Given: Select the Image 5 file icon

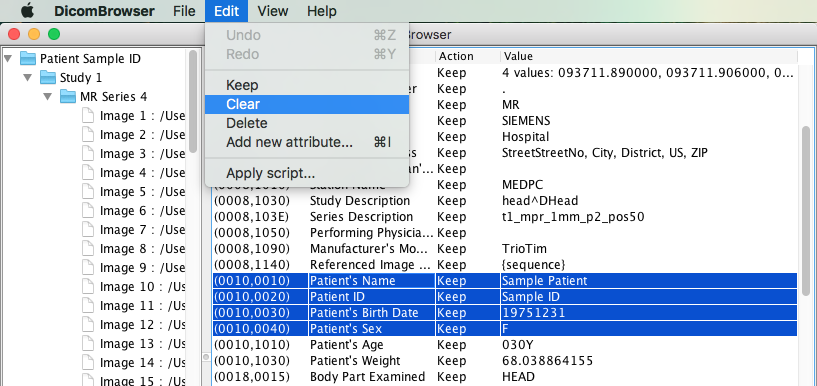Looking at the screenshot, I should coord(88,192).
